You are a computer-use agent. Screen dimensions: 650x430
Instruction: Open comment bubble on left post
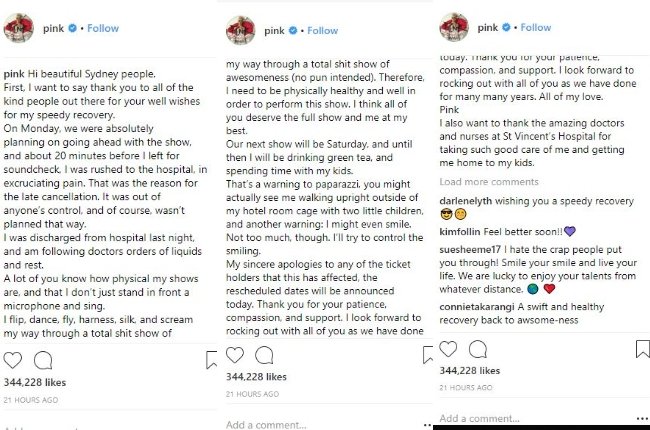point(43,360)
